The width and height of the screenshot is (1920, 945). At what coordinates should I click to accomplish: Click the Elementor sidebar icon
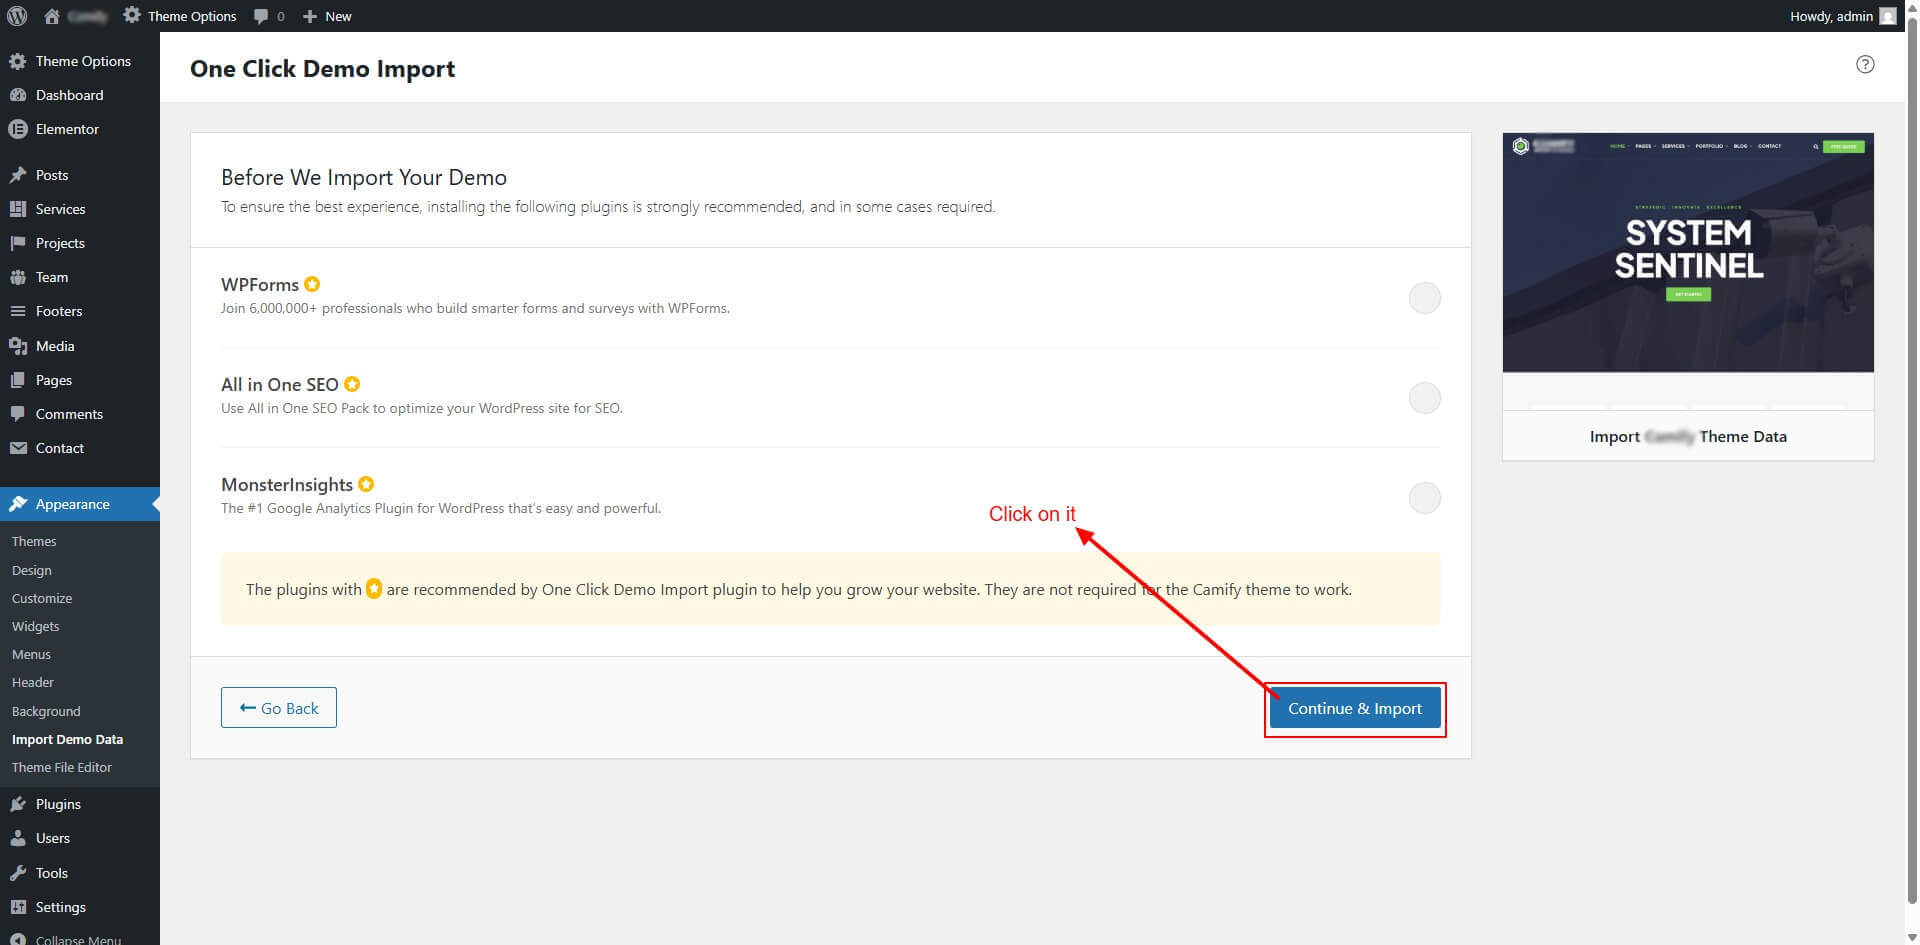18,129
